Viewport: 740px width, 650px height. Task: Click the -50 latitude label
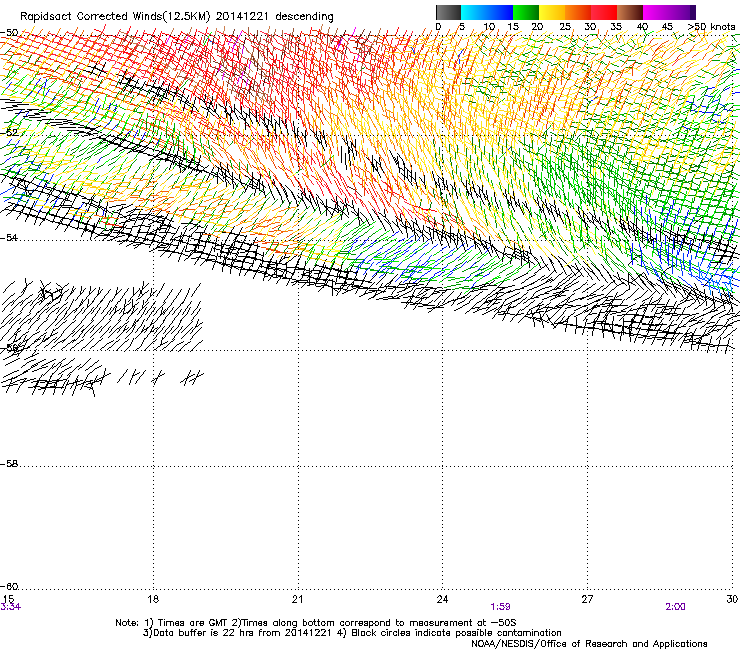(x=9, y=33)
